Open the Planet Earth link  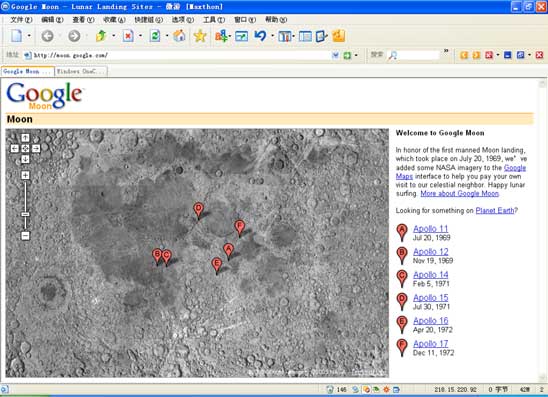pos(495,210)
